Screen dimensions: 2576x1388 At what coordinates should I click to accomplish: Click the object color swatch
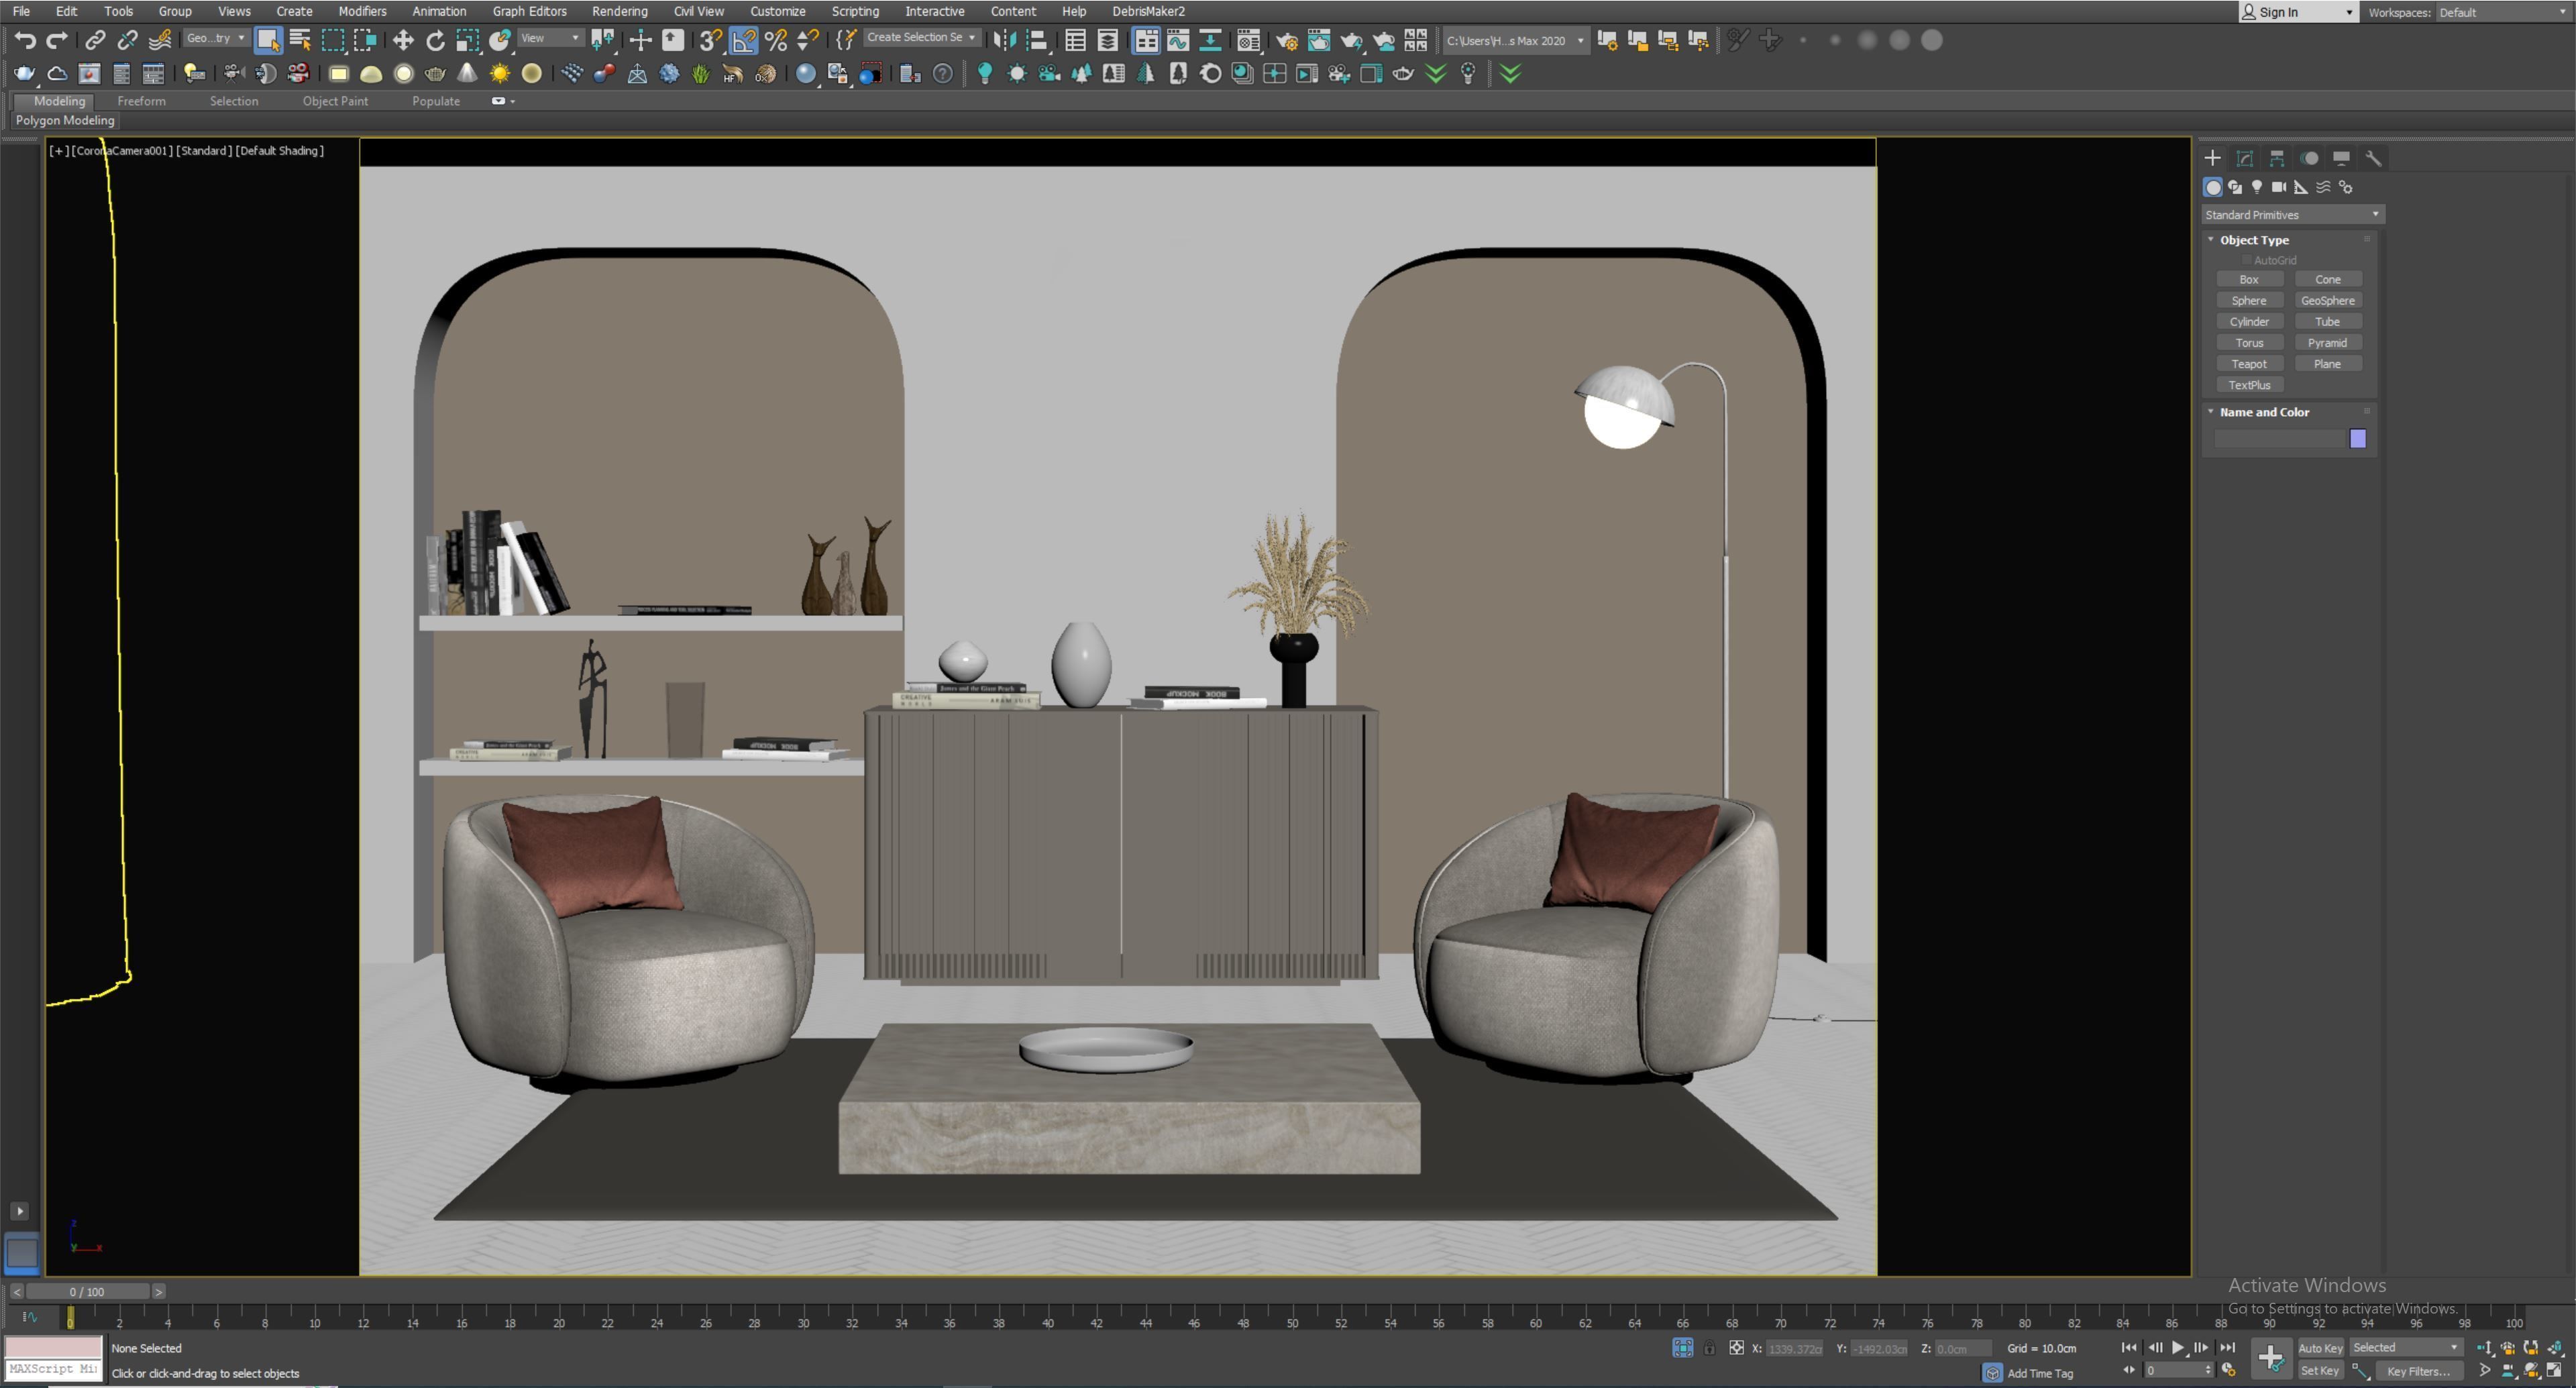click(2357, 439)
